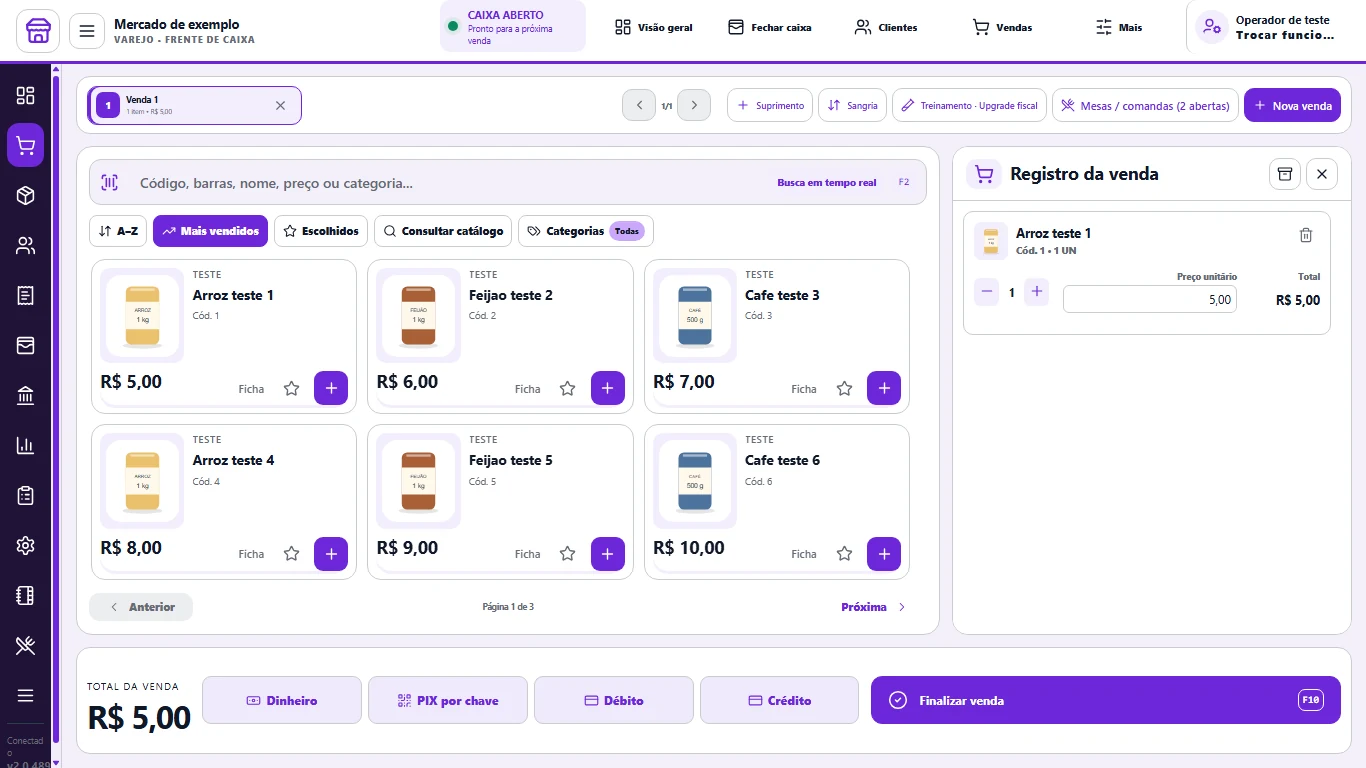Toggle A–Z sorting

point(118,231)
